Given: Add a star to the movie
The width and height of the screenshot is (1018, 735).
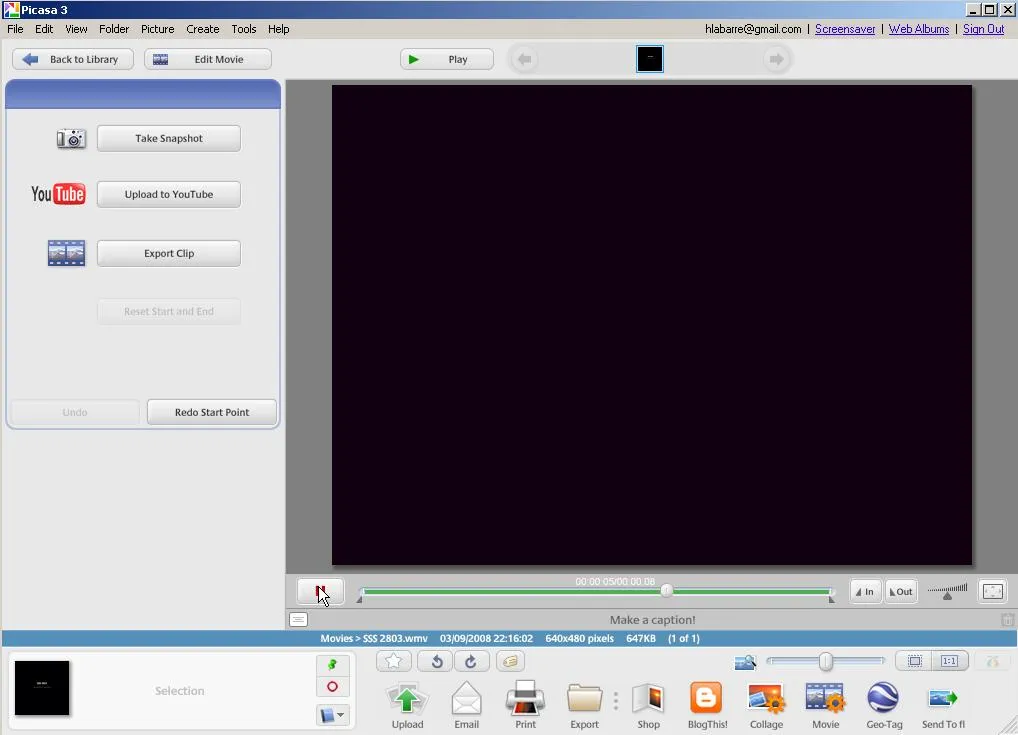Looking at the screenshot, I should pos(393,662).
